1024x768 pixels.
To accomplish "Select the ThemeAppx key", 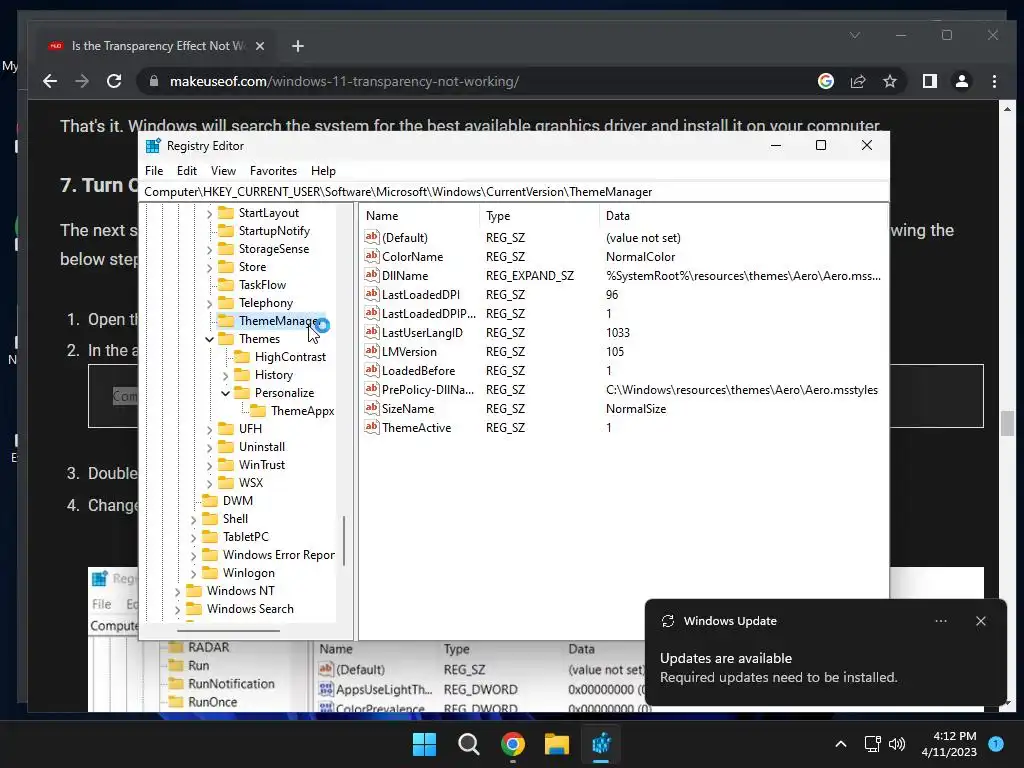I will point(302,411).
